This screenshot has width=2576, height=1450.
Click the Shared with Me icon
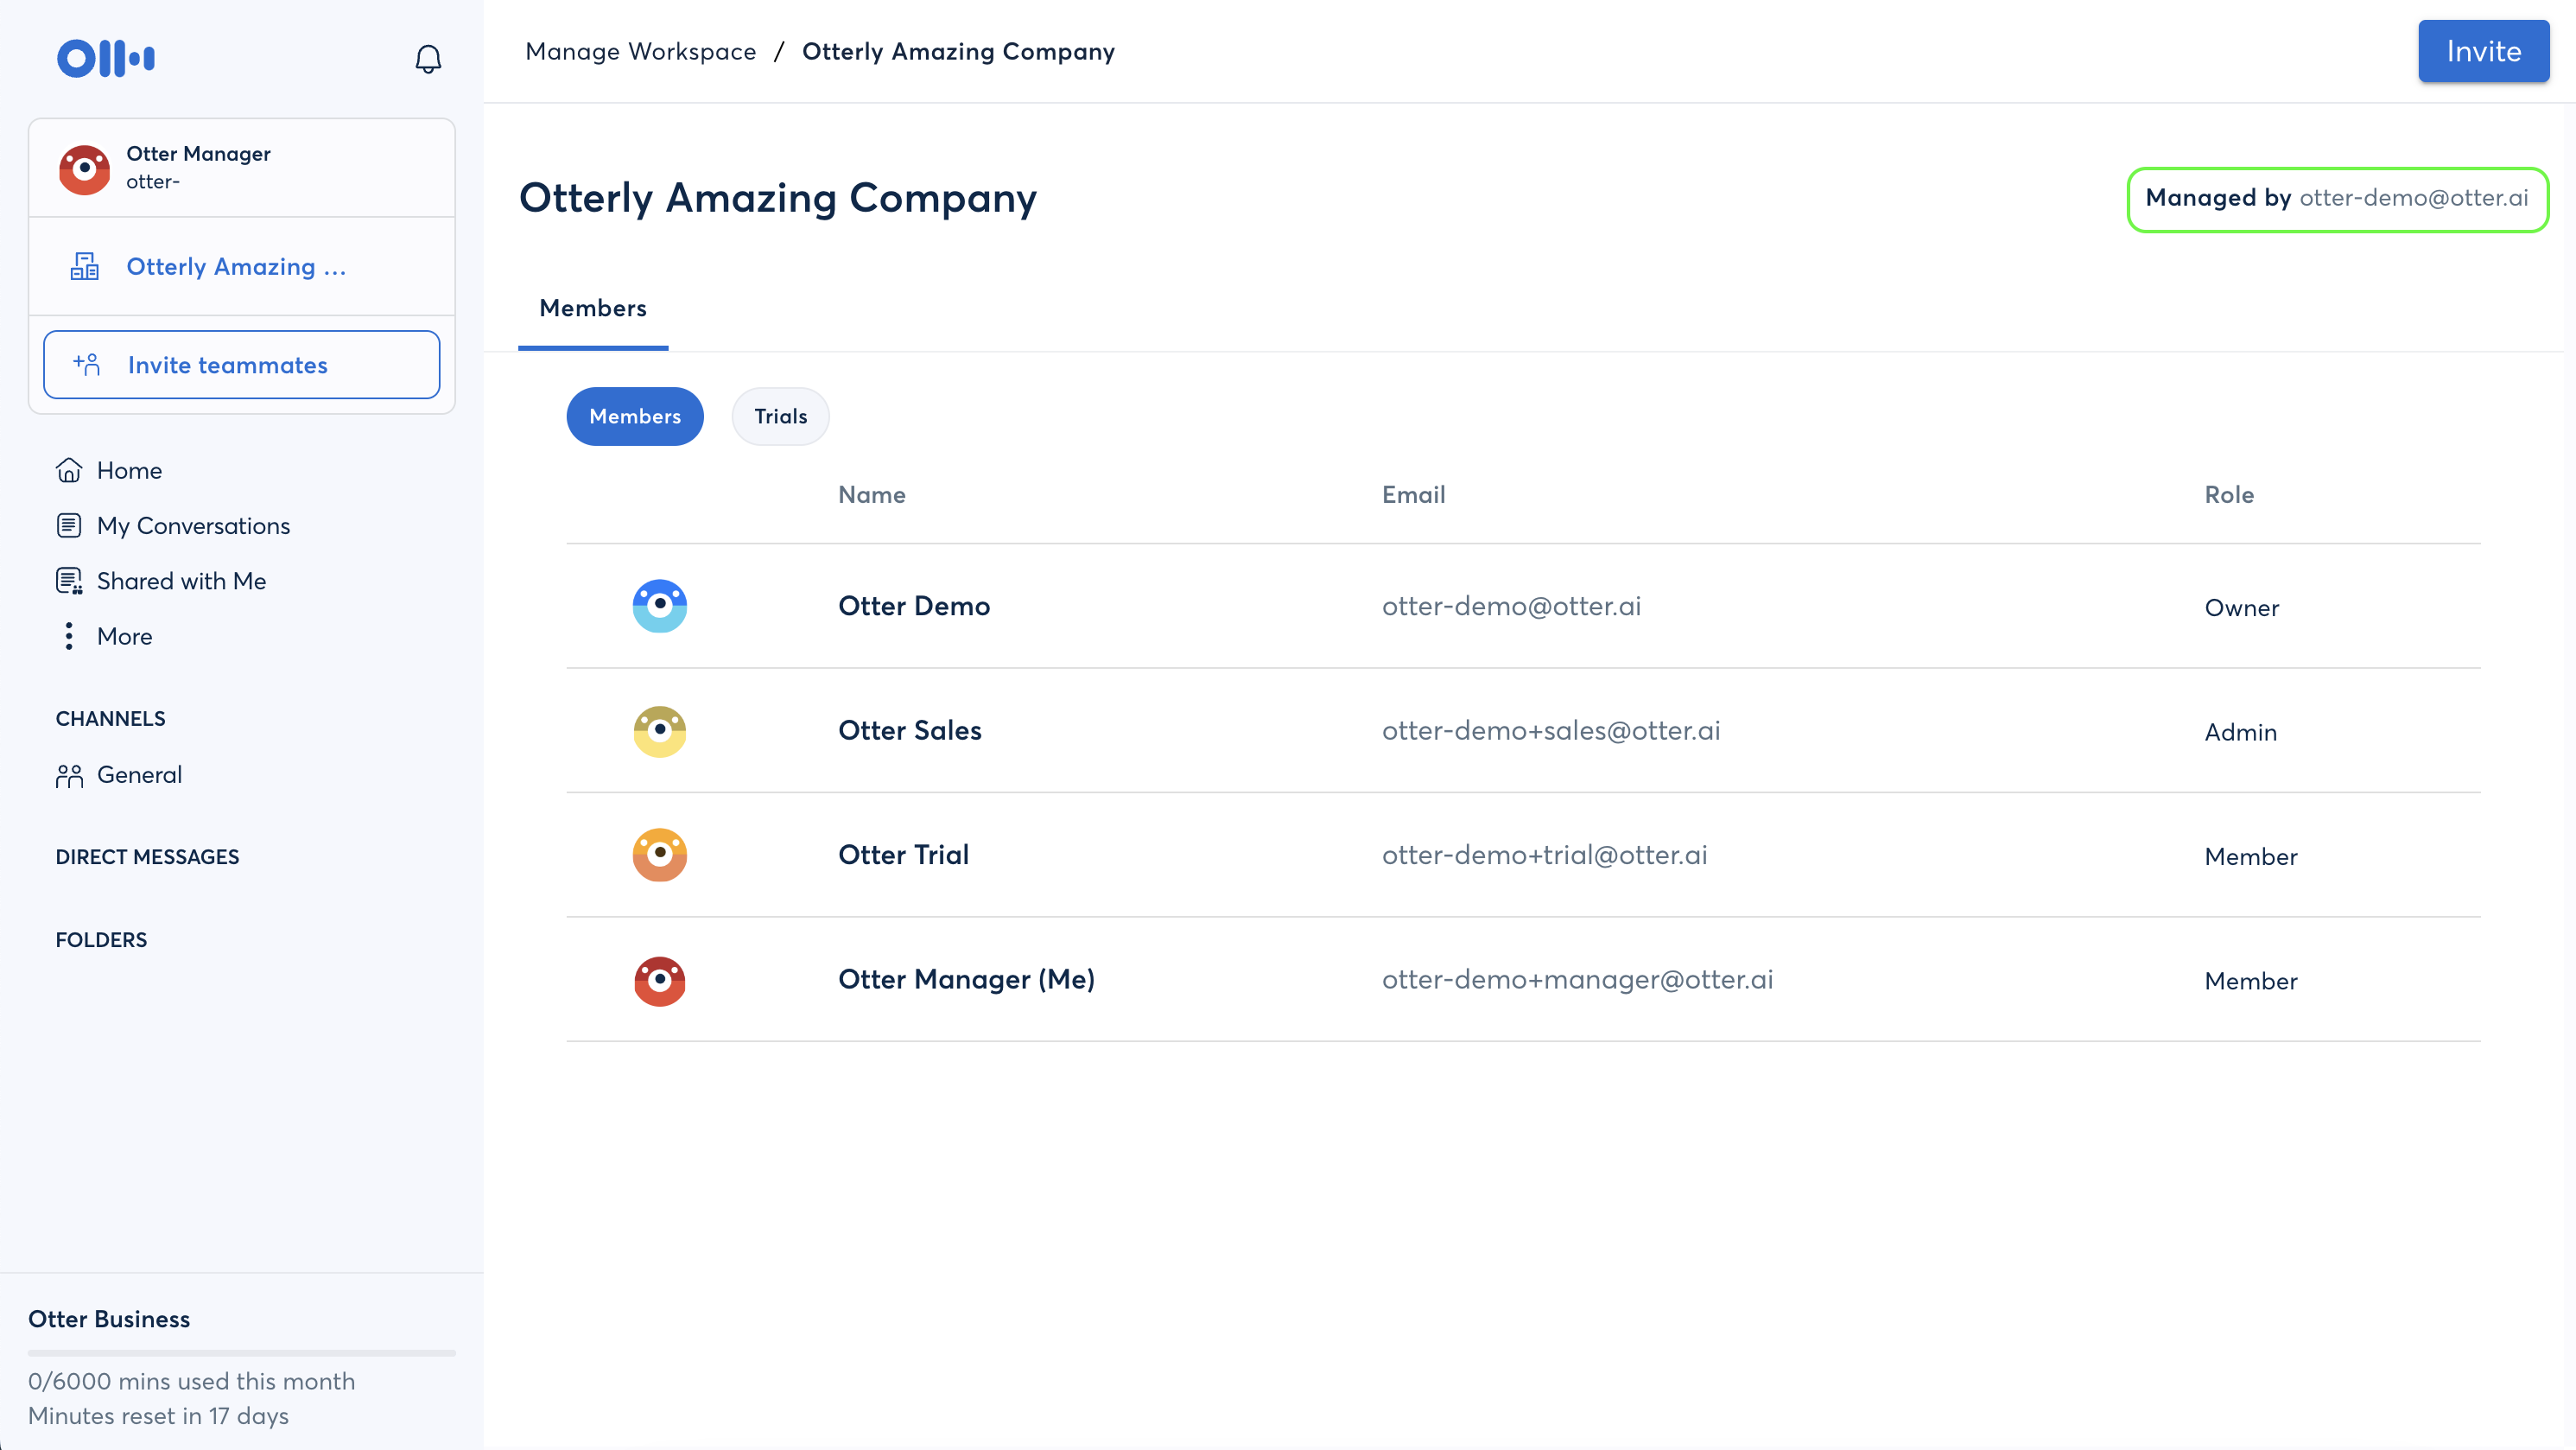(69, 580)
